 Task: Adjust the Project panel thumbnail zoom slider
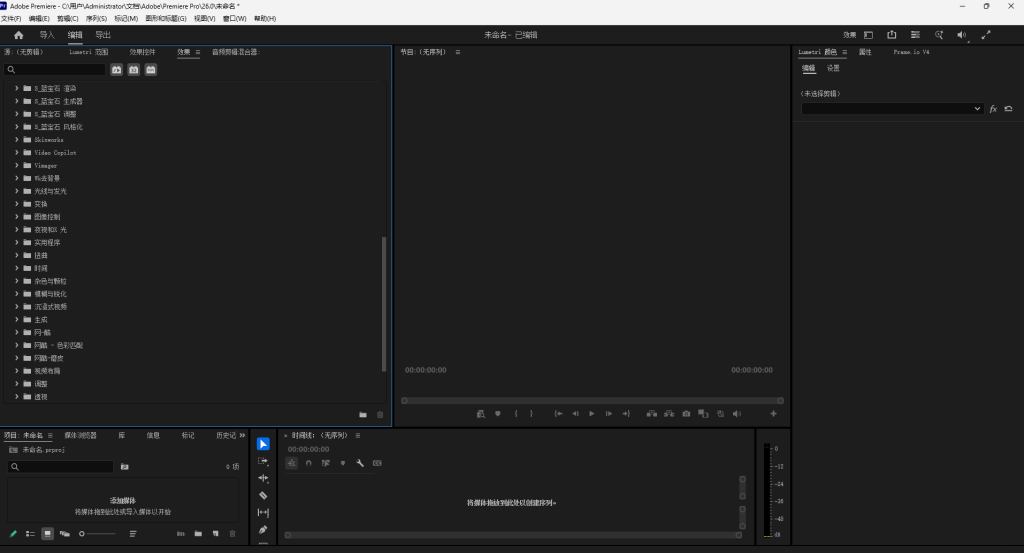(97, 533)
